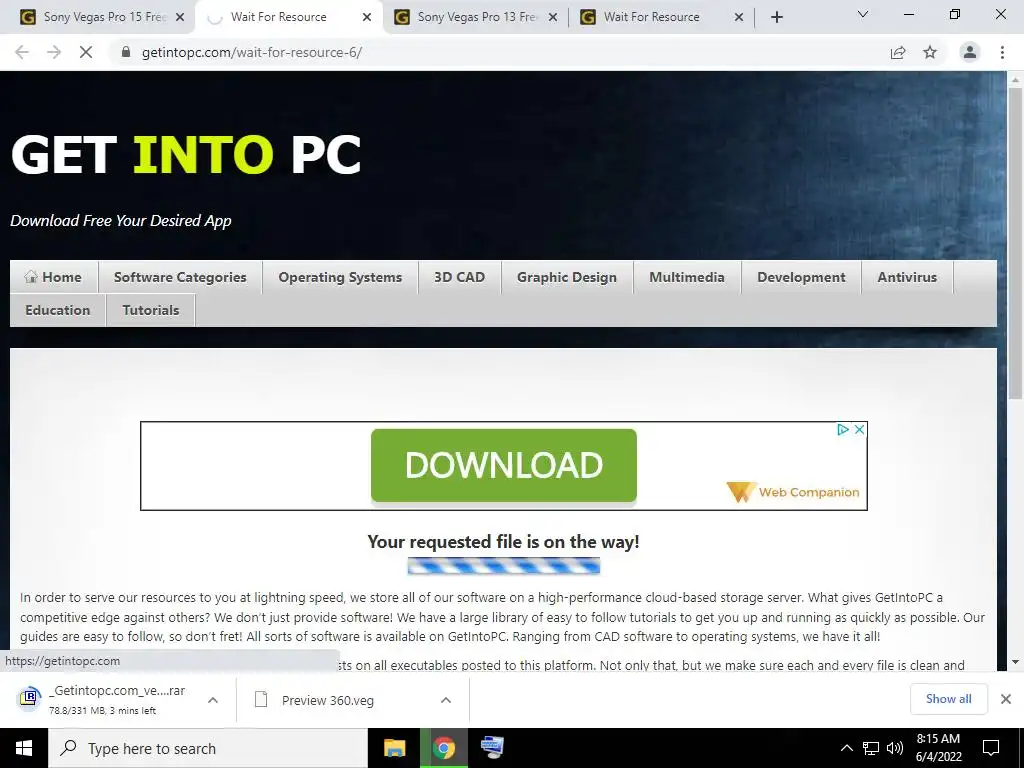
Task: Click the scrollbar down arrow
Action: click(1015, 662)
